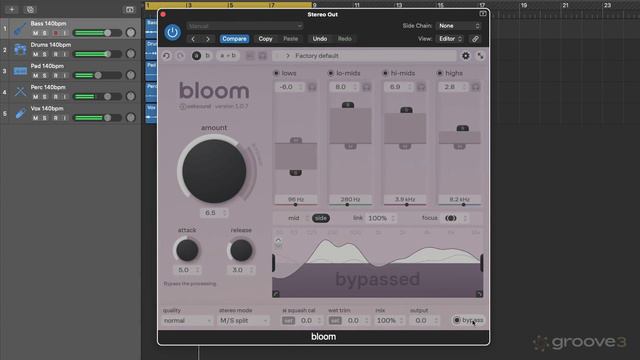Go to next preset arrow
This screenshot has width=640, height=360.
tap(208, 39)
